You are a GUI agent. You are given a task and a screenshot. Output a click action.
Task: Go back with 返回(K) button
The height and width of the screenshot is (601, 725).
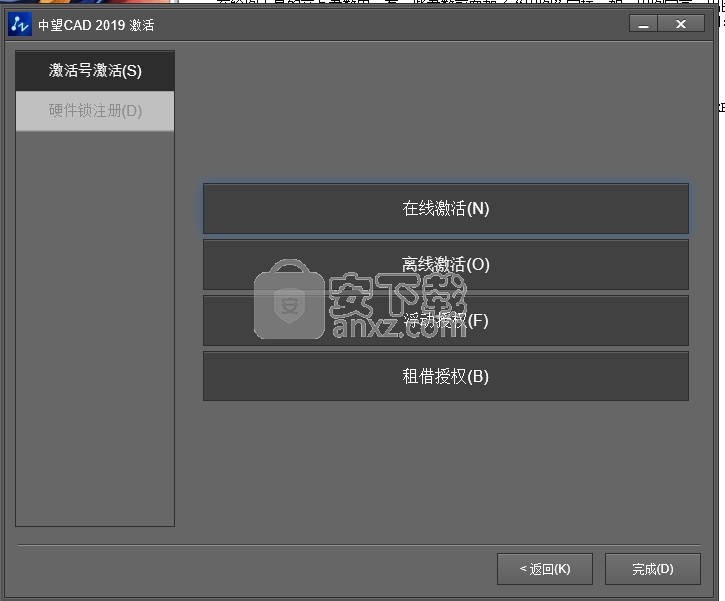[545, 569]
